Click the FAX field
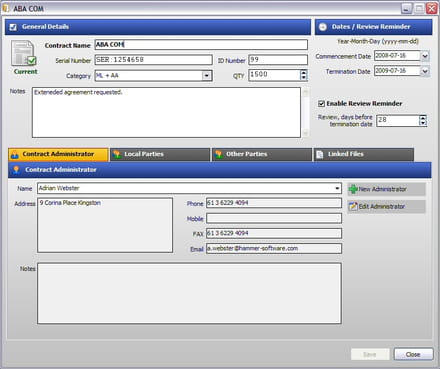 (x=274, y=233)
